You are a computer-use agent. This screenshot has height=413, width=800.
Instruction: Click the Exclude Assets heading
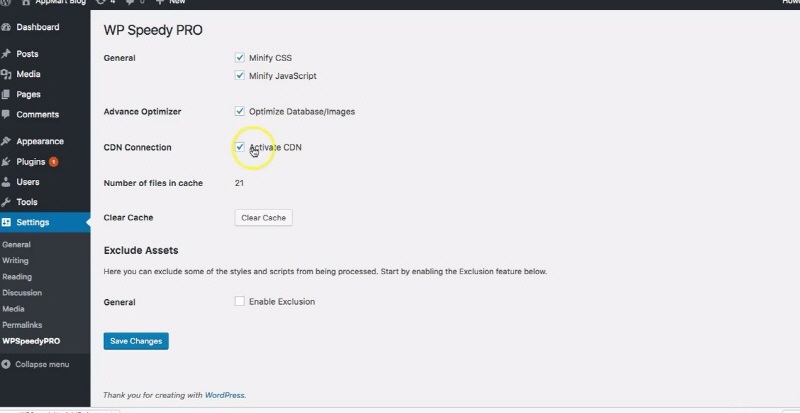click(141, 250)
